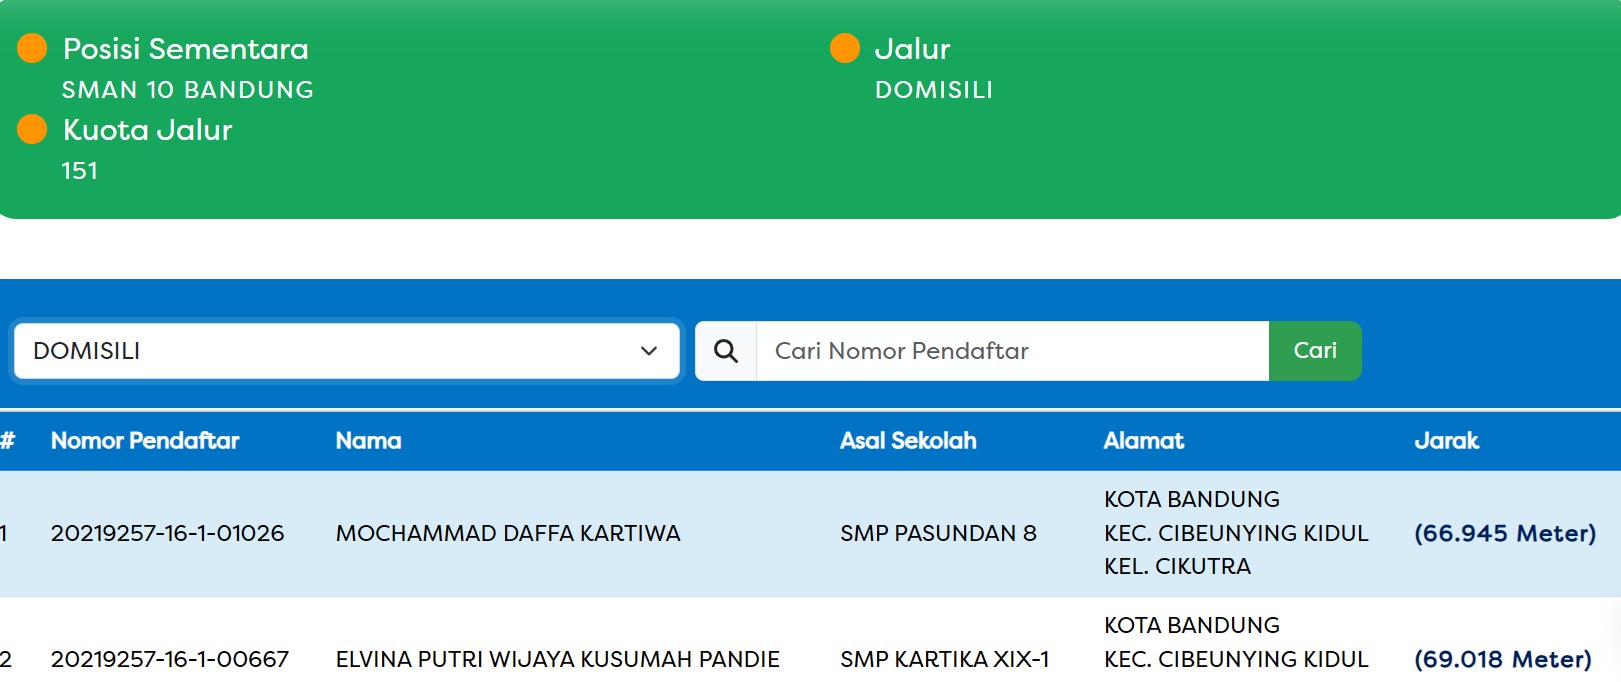1621x682 pixels.
Task: Select the Alamat column header
Action: [x=1143, y=441]
